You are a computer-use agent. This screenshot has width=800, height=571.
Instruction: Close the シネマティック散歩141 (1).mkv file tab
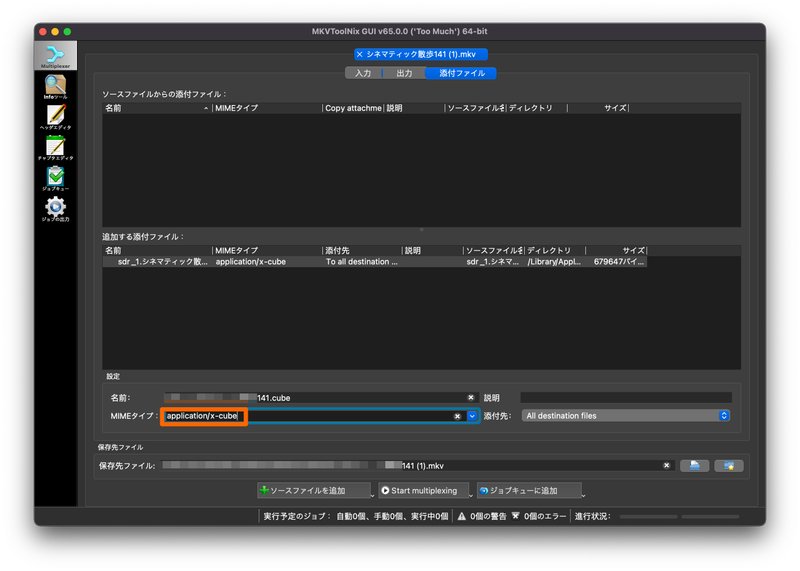click(x=359, y=54)
